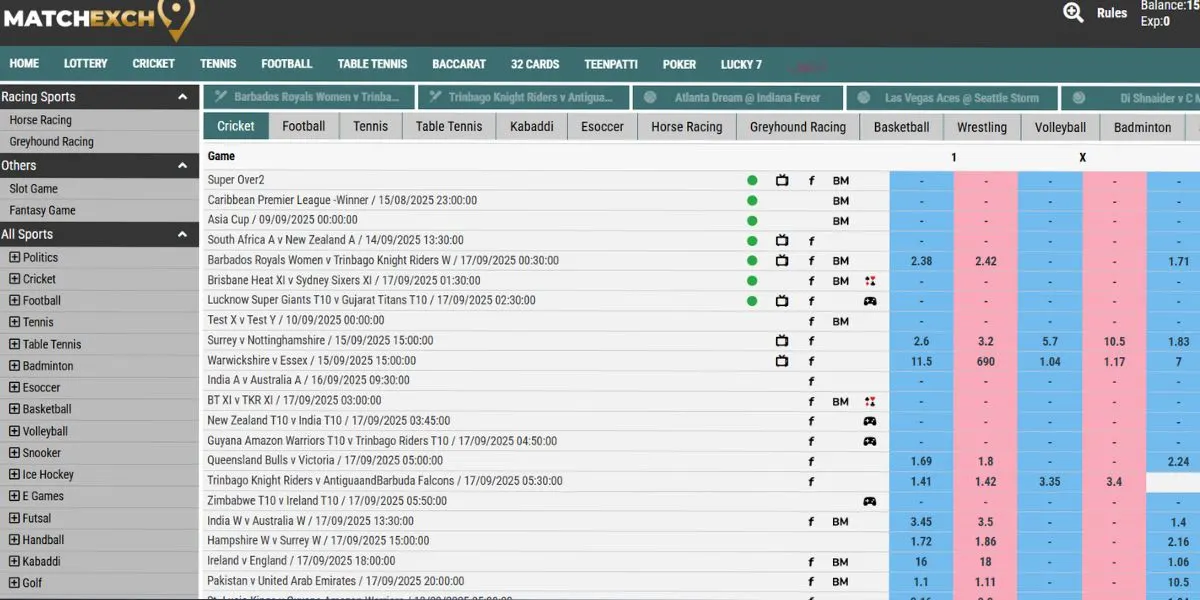Viewport: 1200px width, 600px height.
Task: Click the green in-play dot for Caribbean Premier League
Action: 752,201
